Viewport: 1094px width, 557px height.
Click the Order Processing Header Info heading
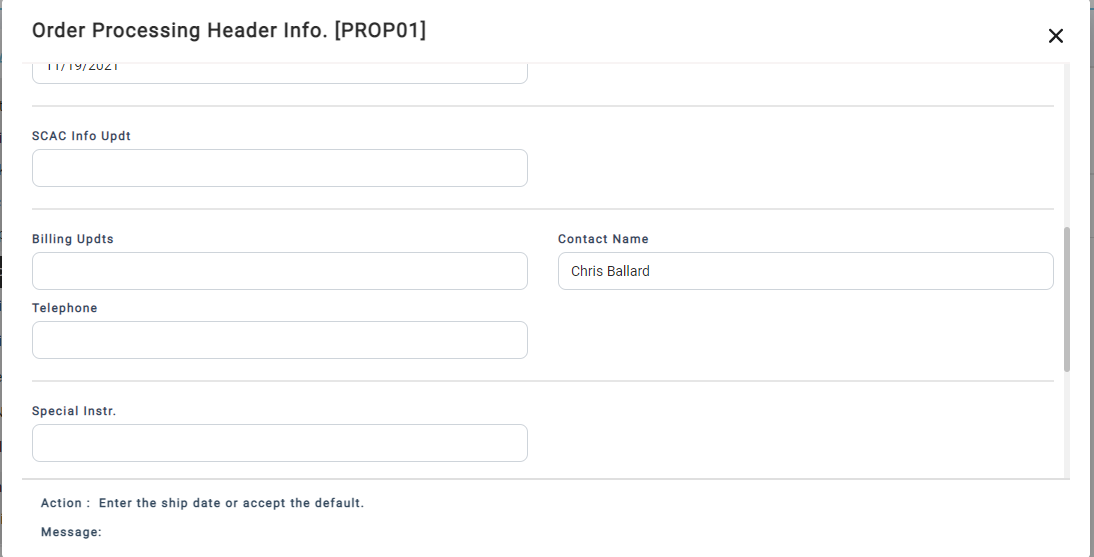coord(180,31)
